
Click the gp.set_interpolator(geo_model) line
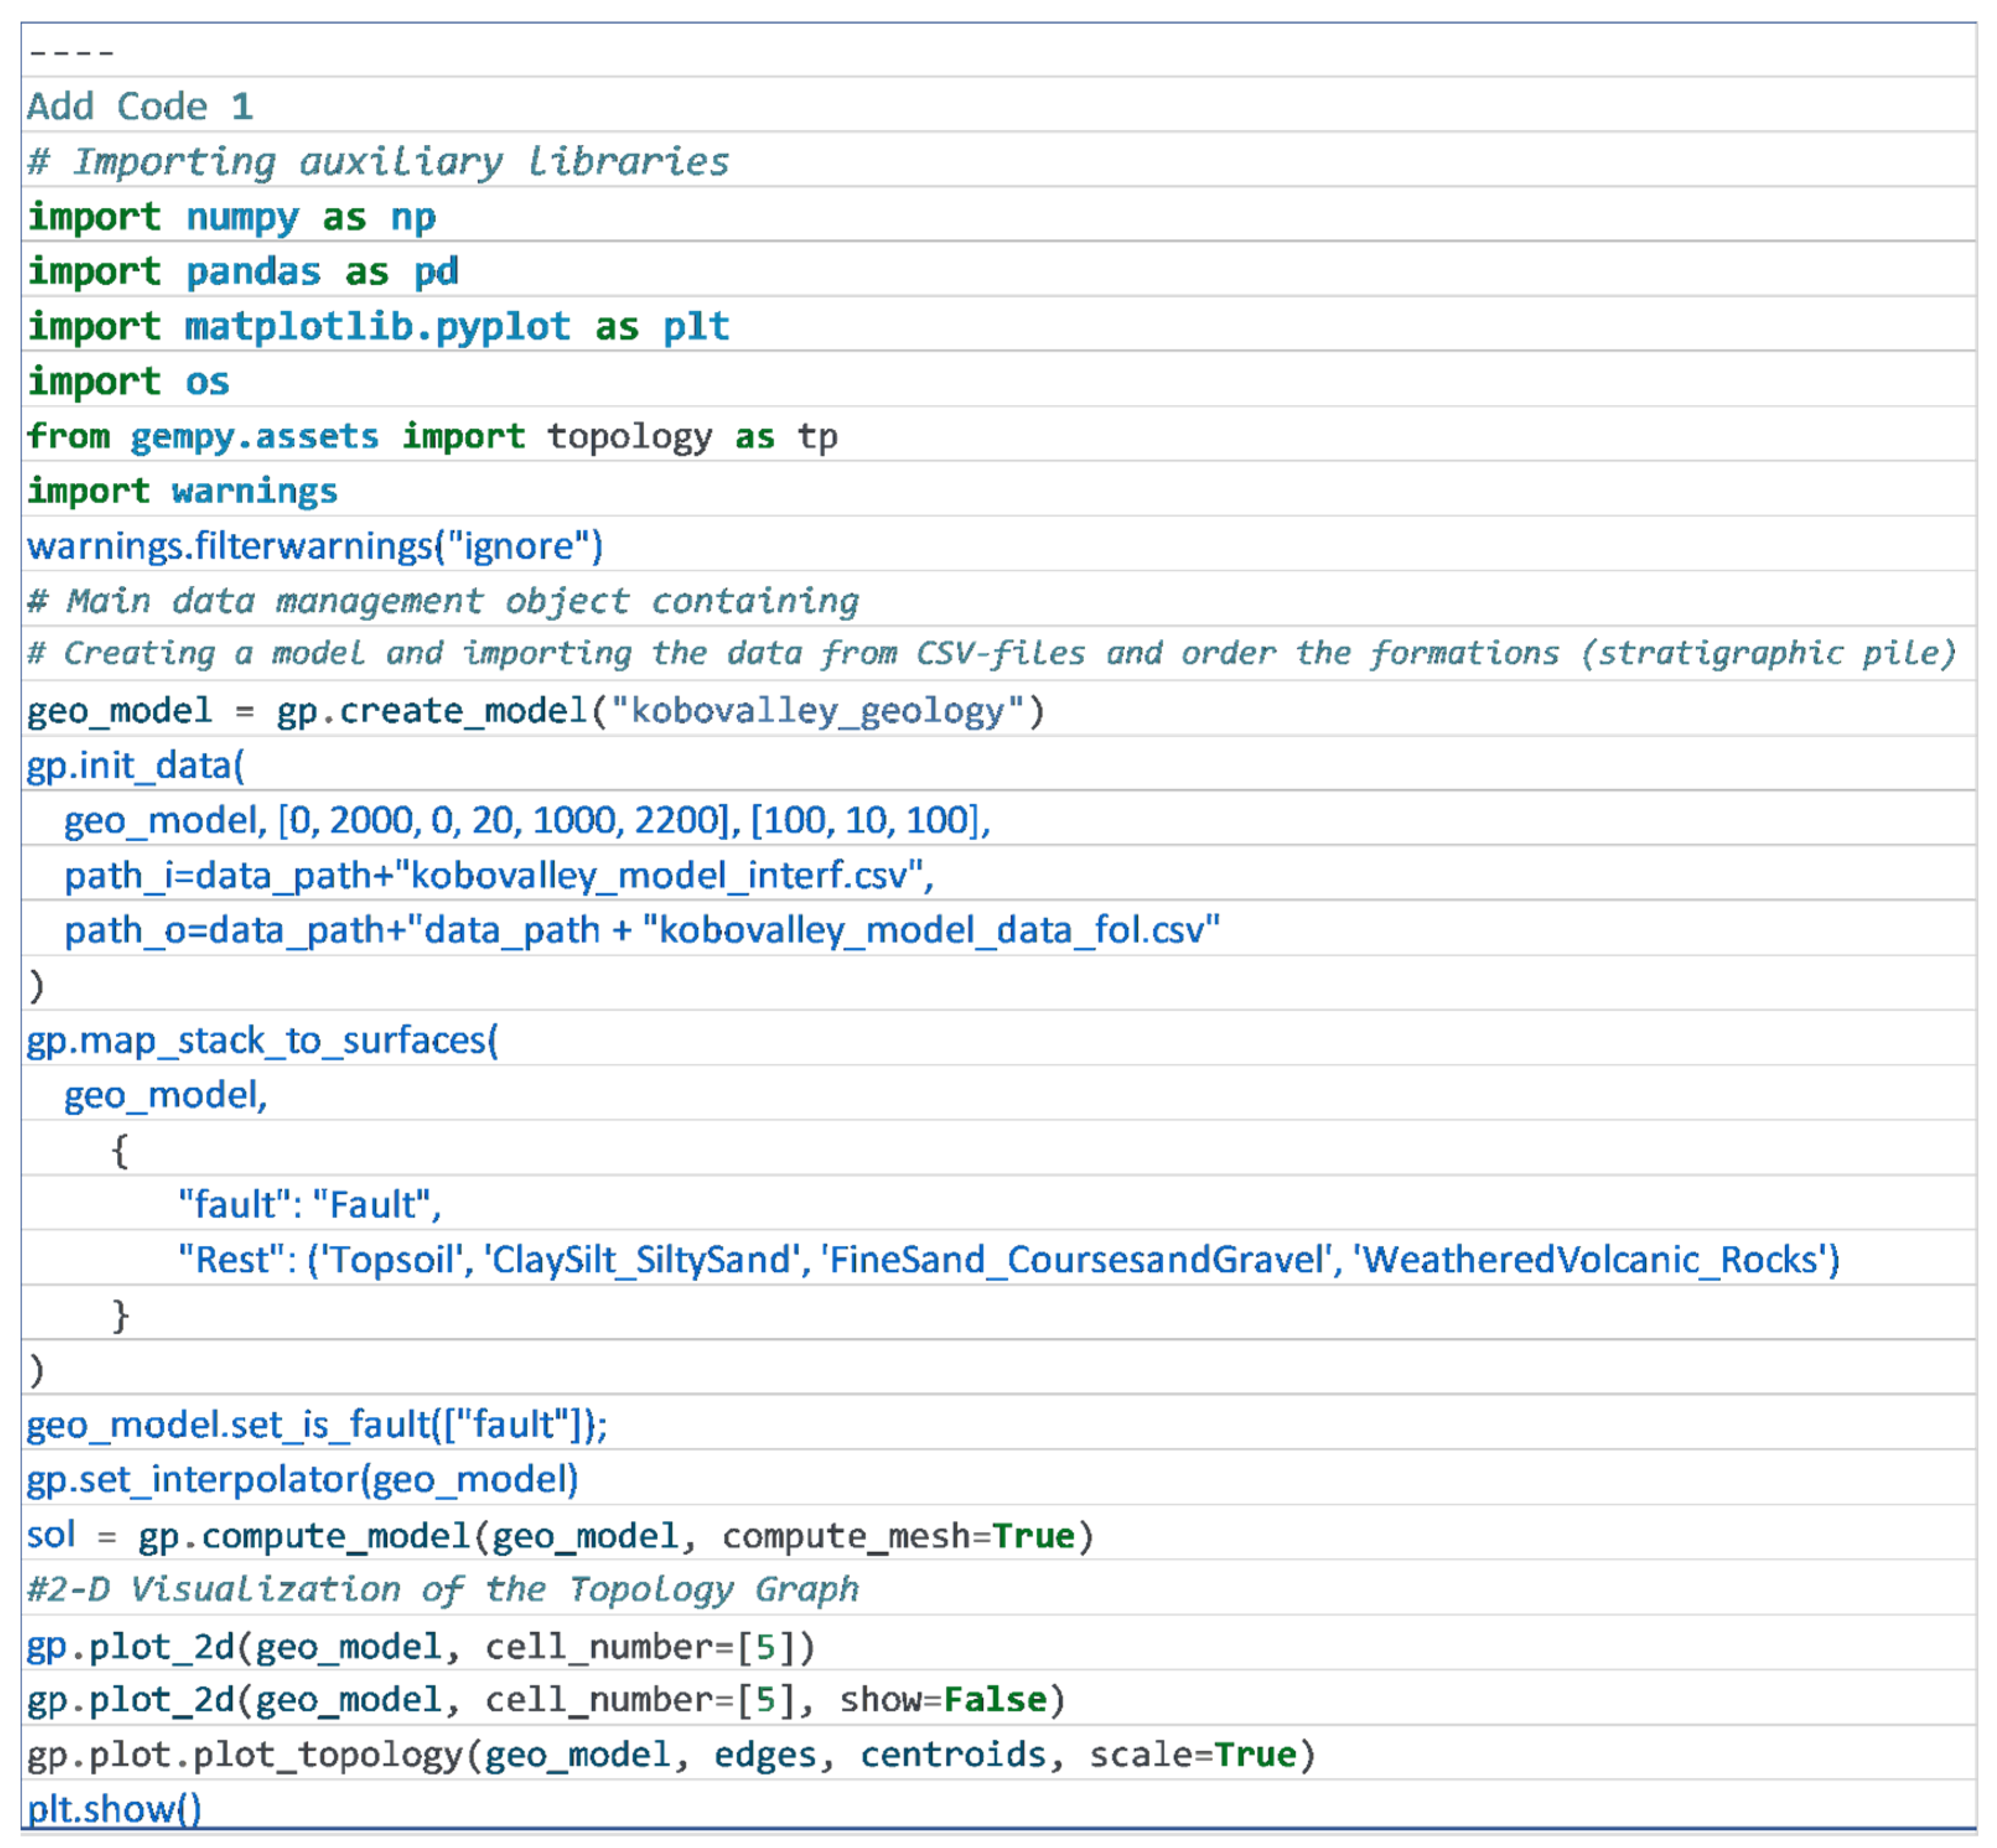(302, 1479)
